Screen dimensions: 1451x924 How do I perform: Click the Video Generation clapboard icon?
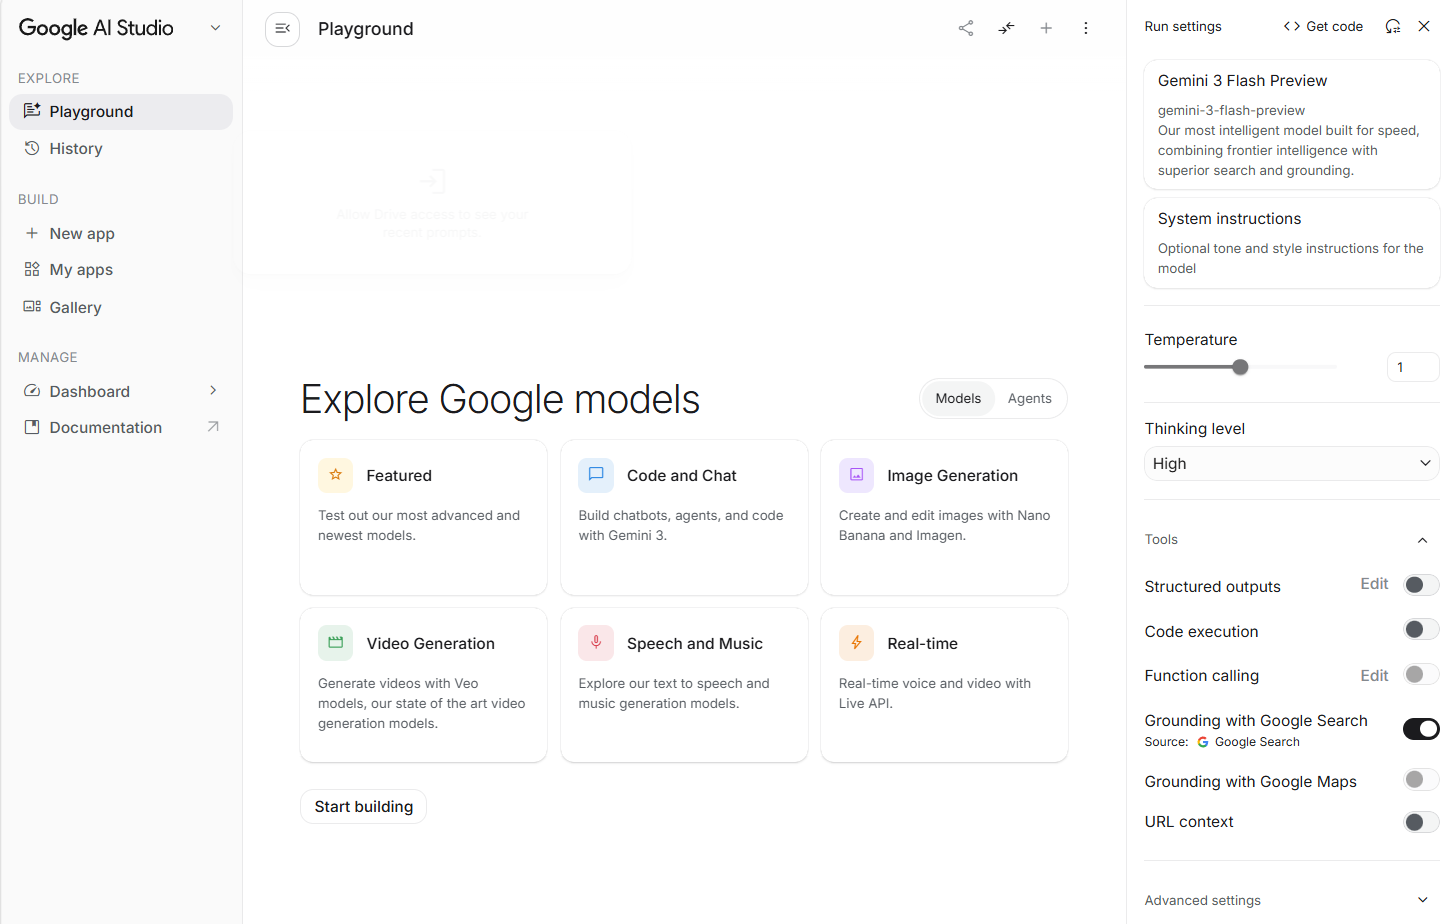336,643
